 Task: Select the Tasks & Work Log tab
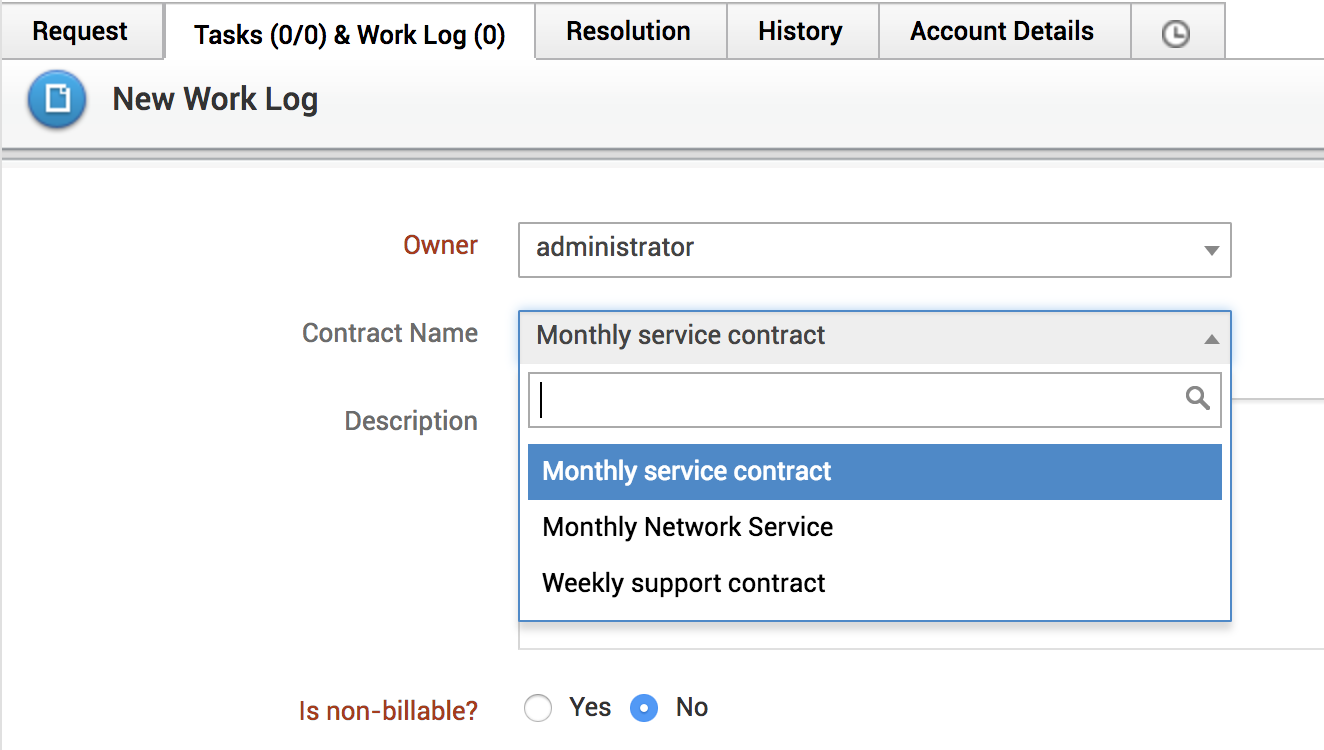[x=349, y=35]
